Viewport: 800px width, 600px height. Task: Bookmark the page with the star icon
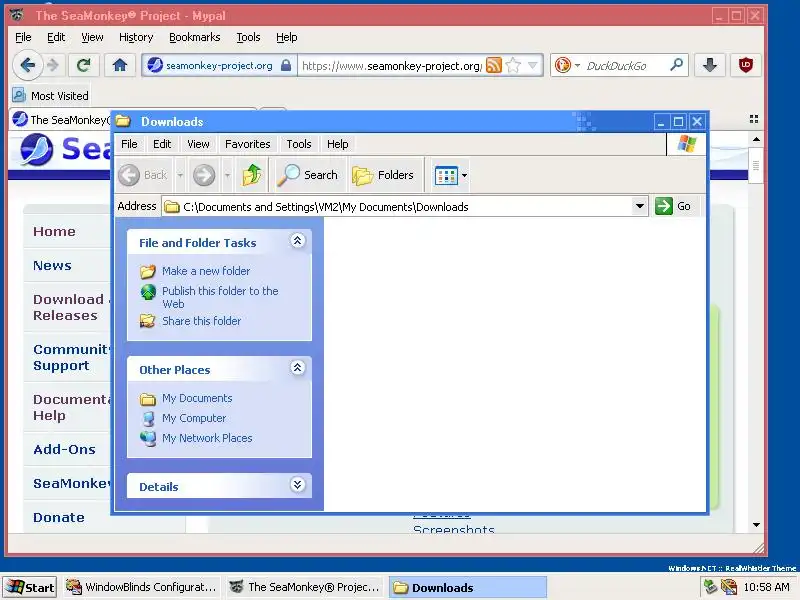tap(514, 65)
